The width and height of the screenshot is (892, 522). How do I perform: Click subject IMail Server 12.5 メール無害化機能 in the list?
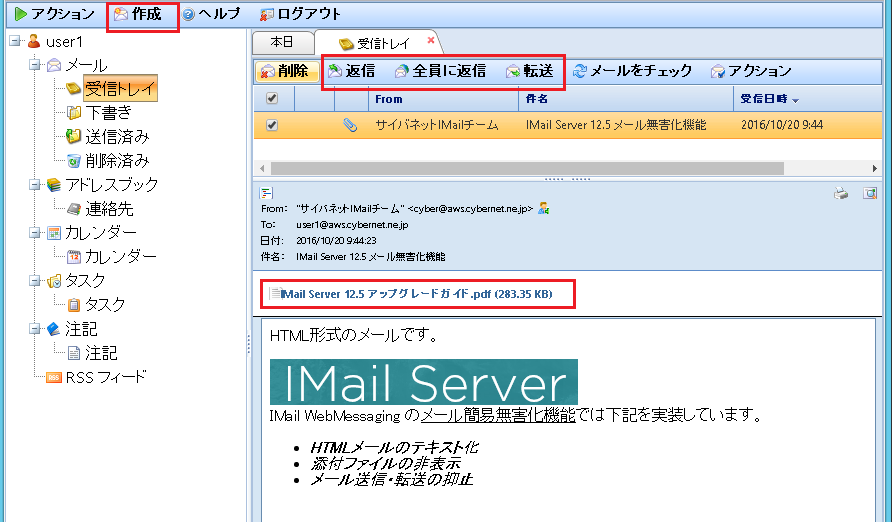(616, 125)
